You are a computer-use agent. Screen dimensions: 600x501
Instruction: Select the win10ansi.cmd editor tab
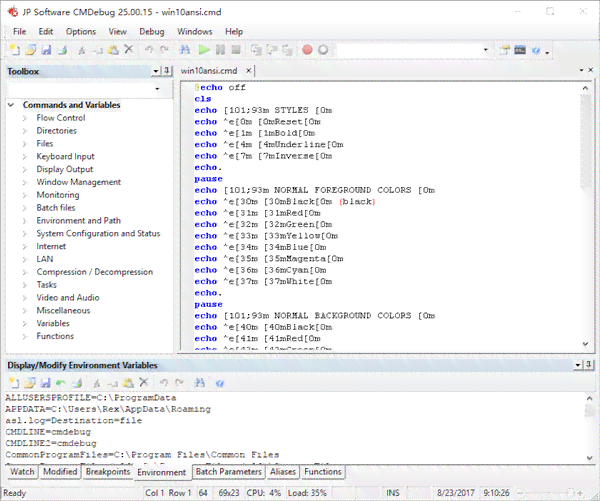(209, 71)
